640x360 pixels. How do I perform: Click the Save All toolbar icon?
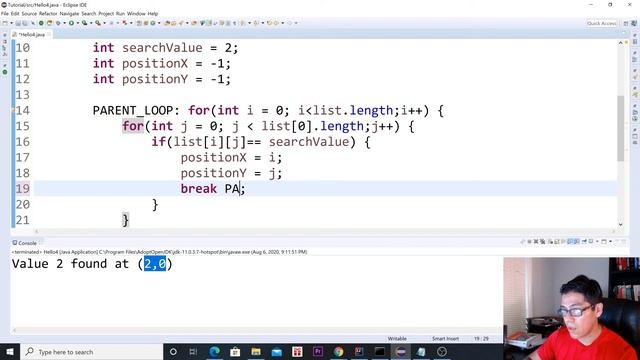tap(25, 23)
